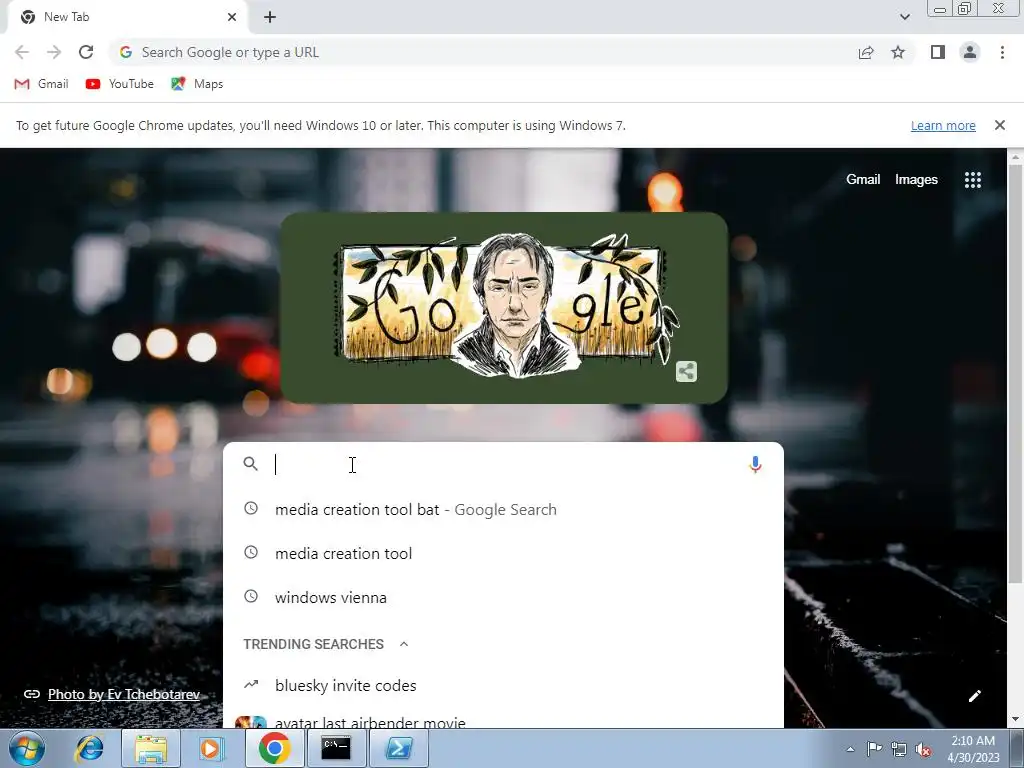
Task: Switch to PowerShell in taskbar
Action: click(399, 749)
